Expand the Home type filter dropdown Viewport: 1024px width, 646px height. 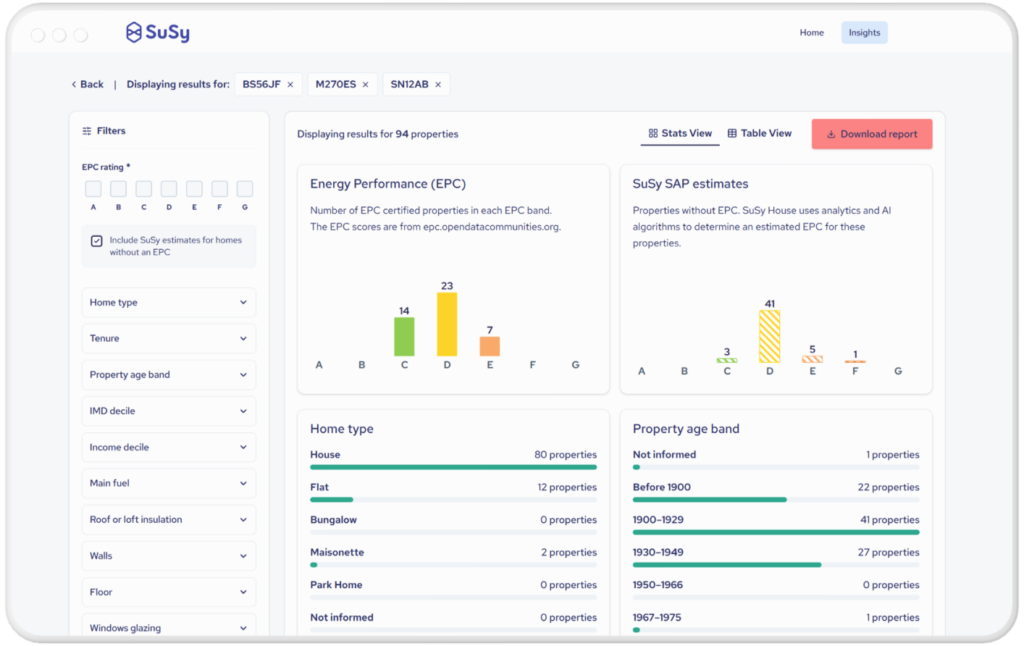pos(169,302)
